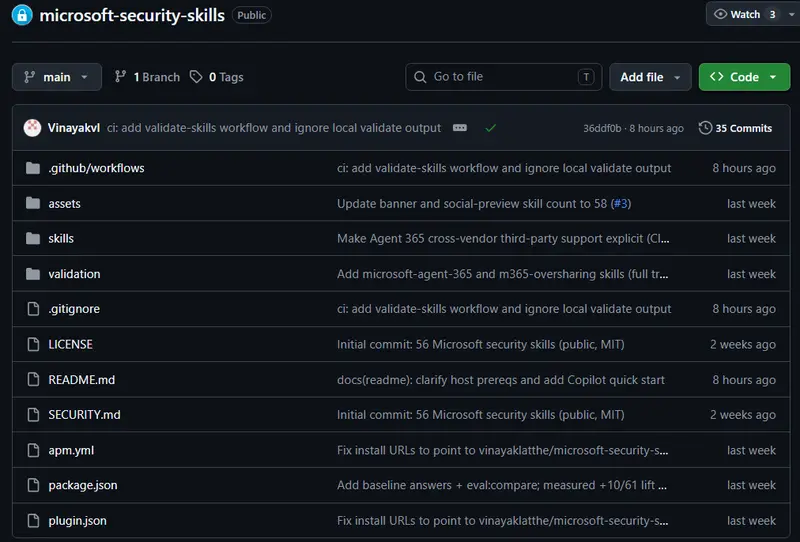
Task: Open the apm.yml file
Action: point(71,450)
